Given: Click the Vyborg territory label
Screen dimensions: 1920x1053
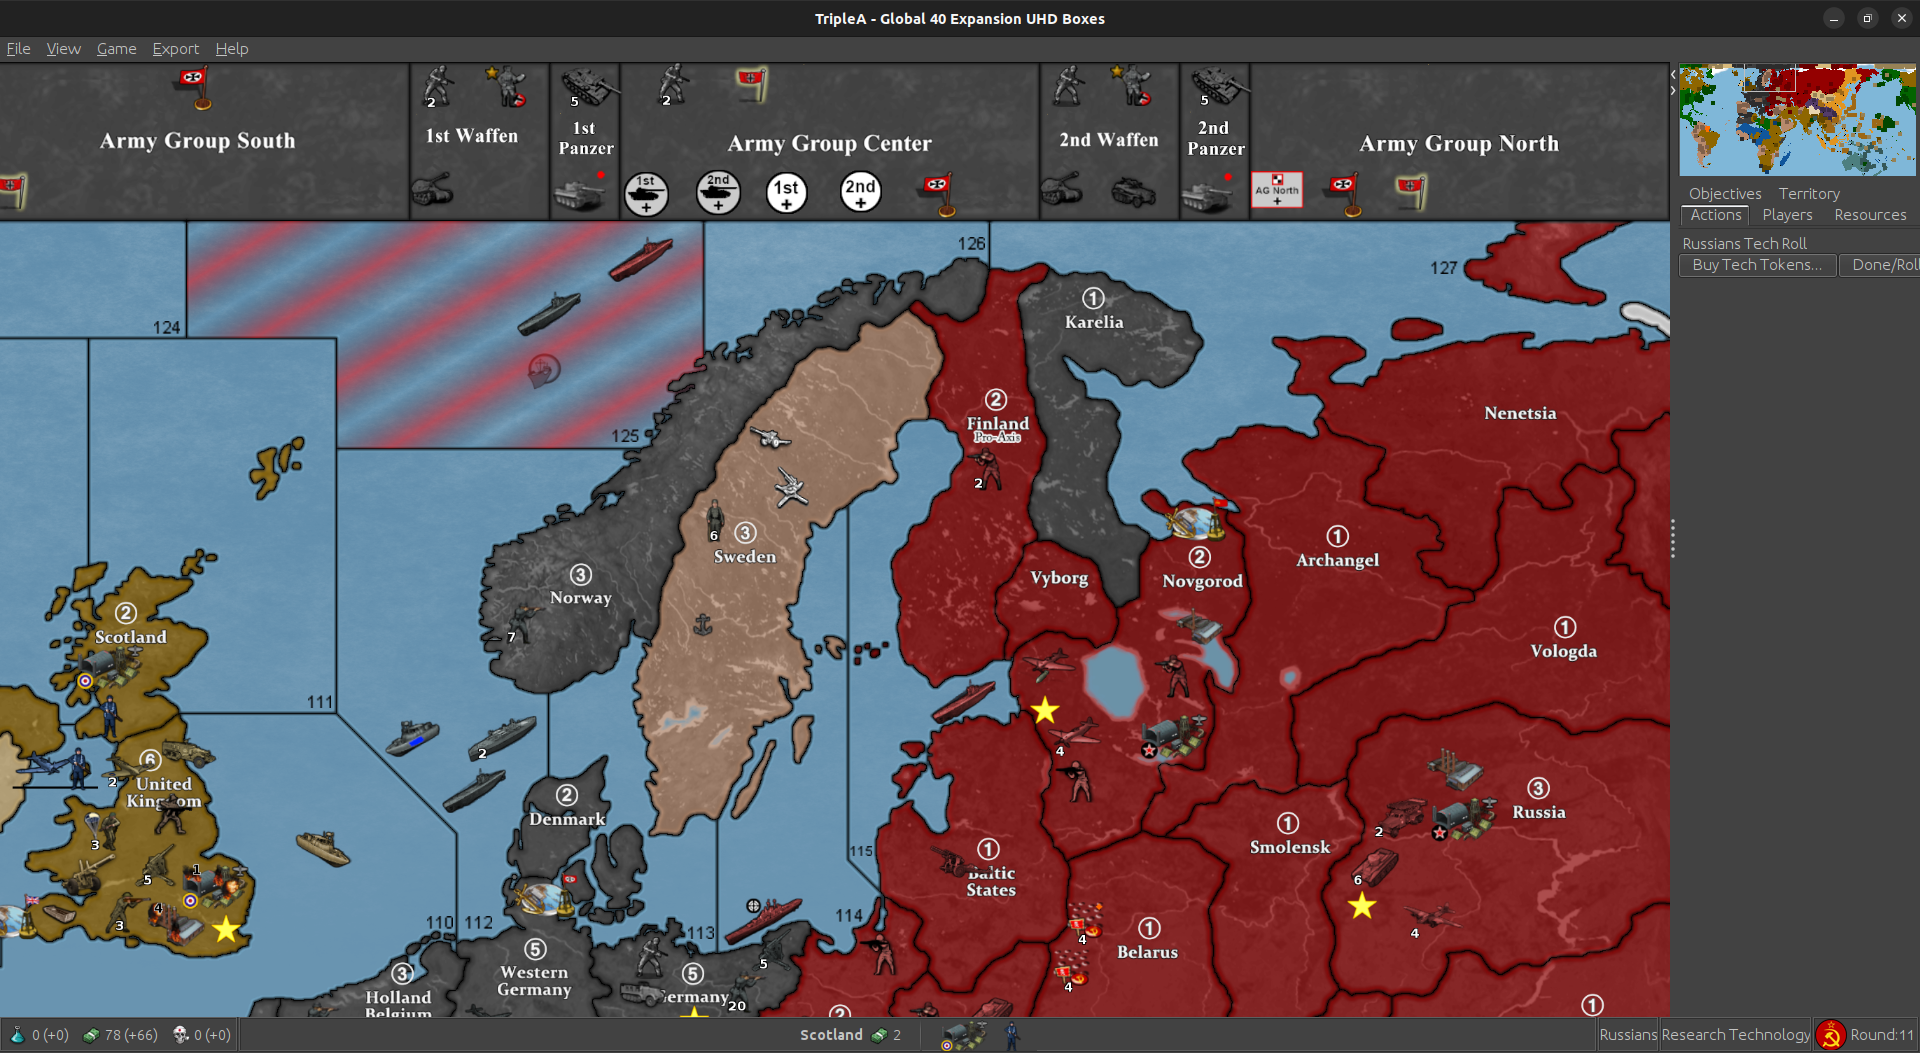Looking at the screenshot, I should [1059, 578].
